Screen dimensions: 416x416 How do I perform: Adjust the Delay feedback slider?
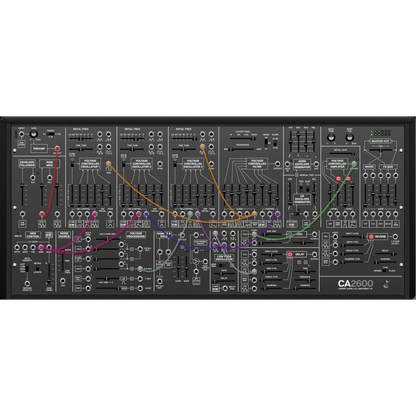click(x=305, y=281)
